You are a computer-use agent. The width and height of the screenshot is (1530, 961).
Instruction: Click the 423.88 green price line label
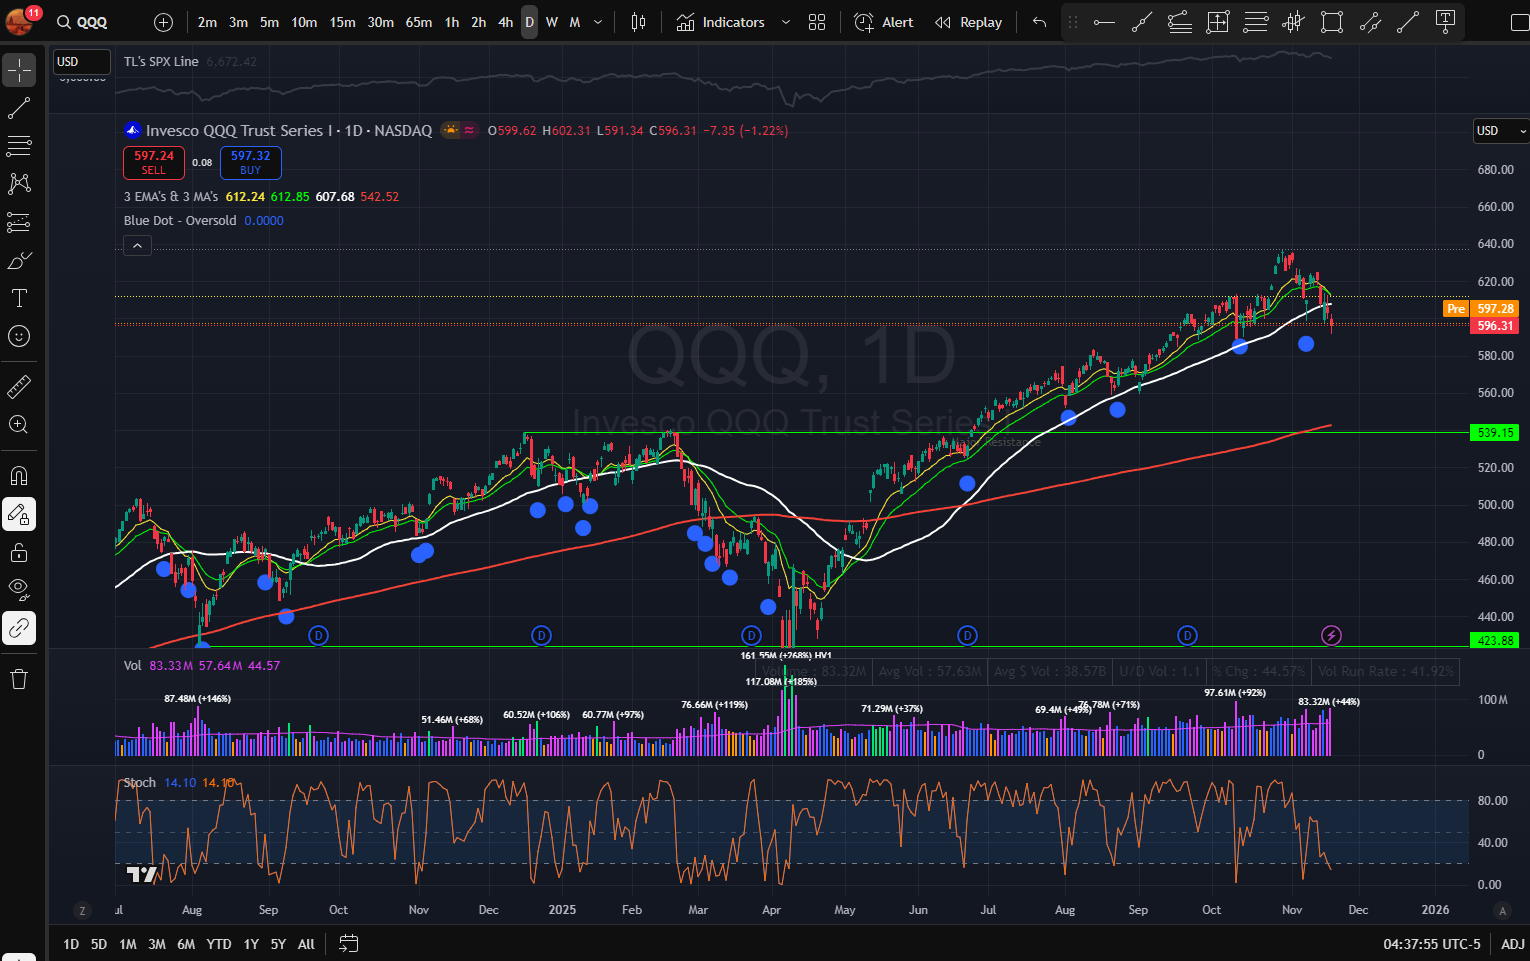(1495, 640)
